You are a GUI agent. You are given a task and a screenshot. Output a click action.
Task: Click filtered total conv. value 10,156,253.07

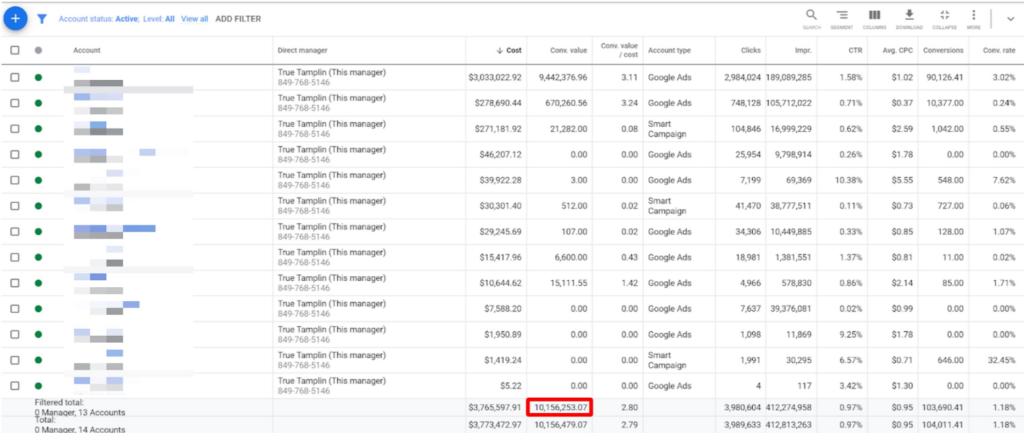pos(562,407)
